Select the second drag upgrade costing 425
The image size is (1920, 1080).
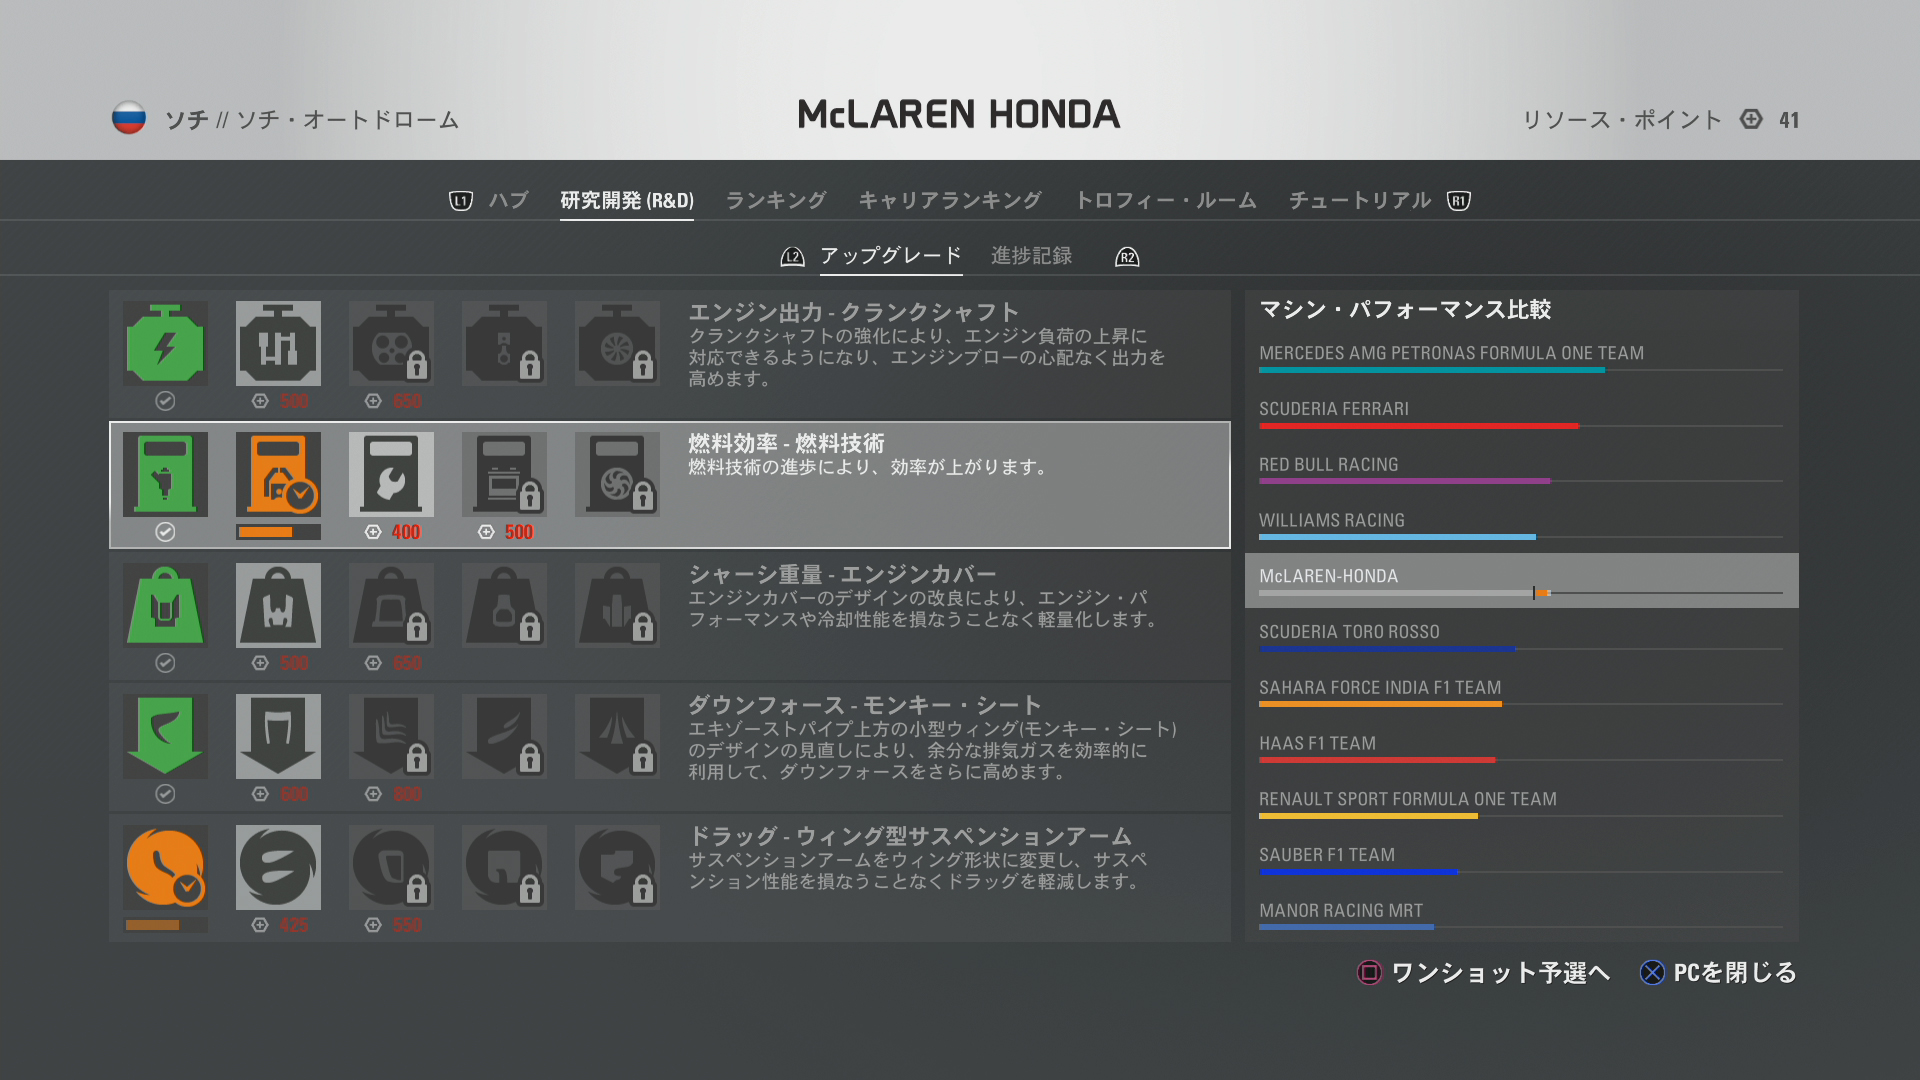pos(278,868)
